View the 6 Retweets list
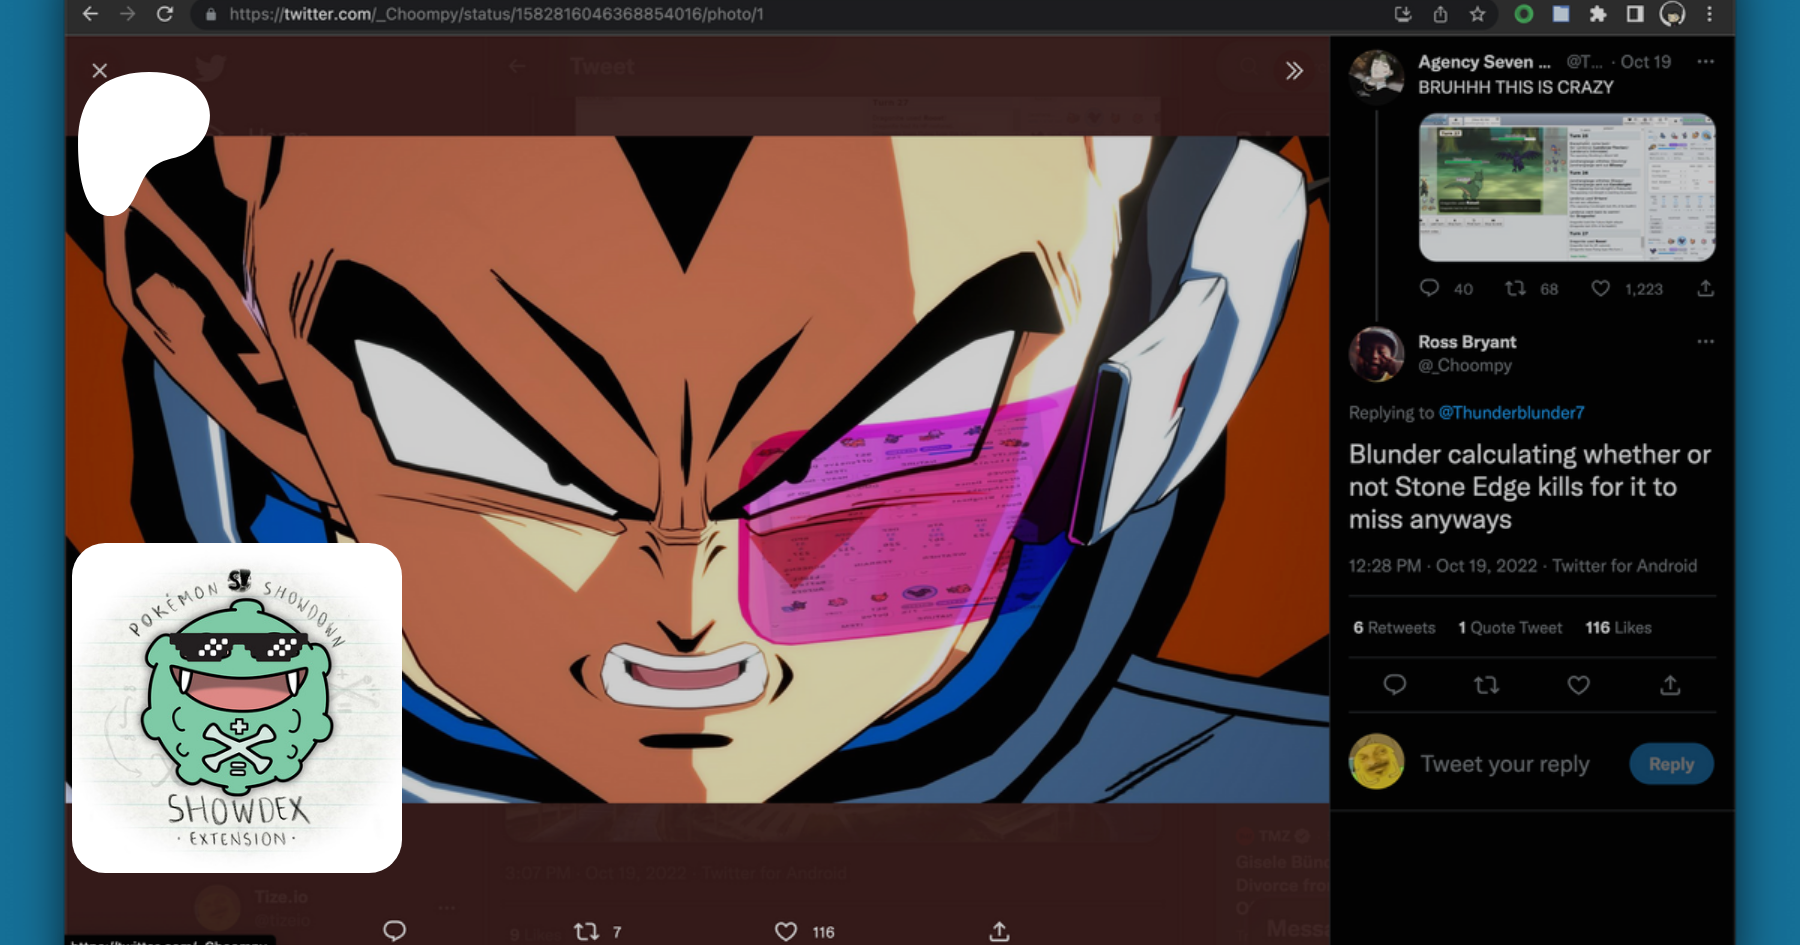 point(1393,628)
